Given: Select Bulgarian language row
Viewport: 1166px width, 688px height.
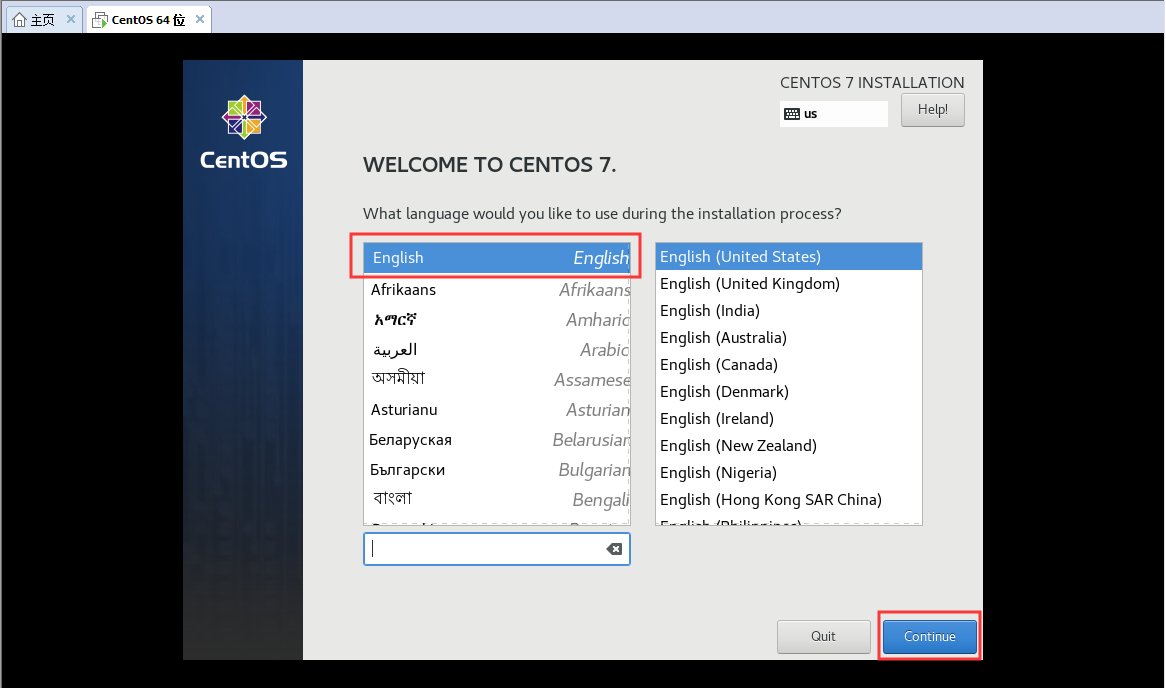Looking at the screenshot, I should coord(497,469).
